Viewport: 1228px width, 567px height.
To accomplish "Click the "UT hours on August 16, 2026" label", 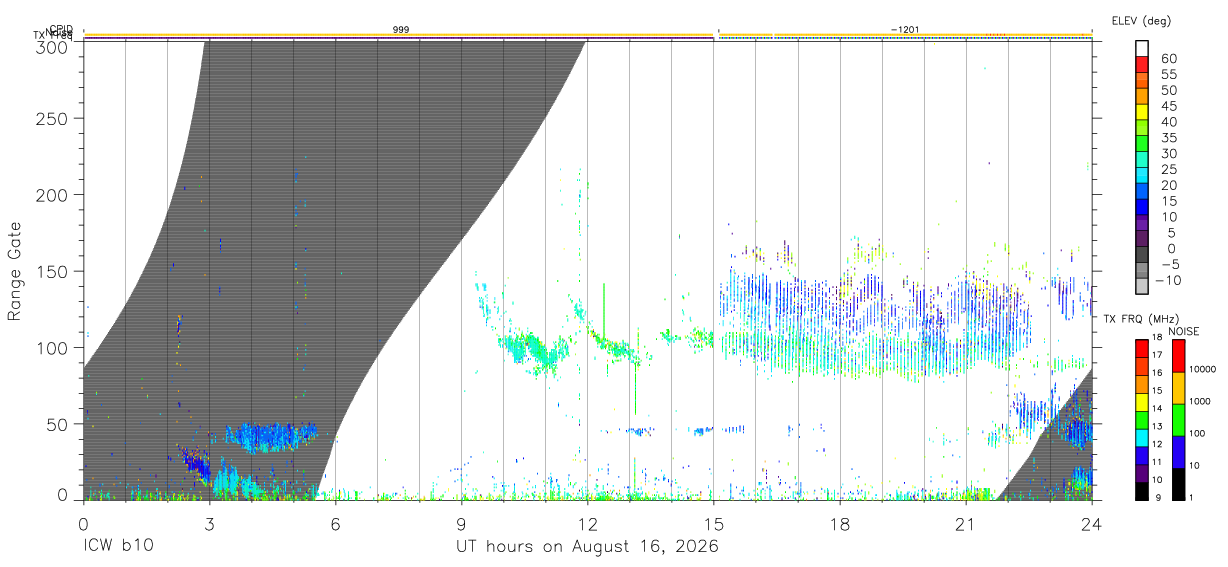I will (x=587, y=547).
